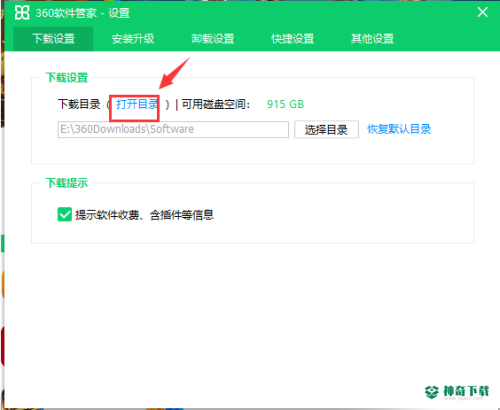Viewport: 500px width, 410px height.
Task: Click 恢复默认目录 to restore default folder
Action: click(x=399, y=129)
